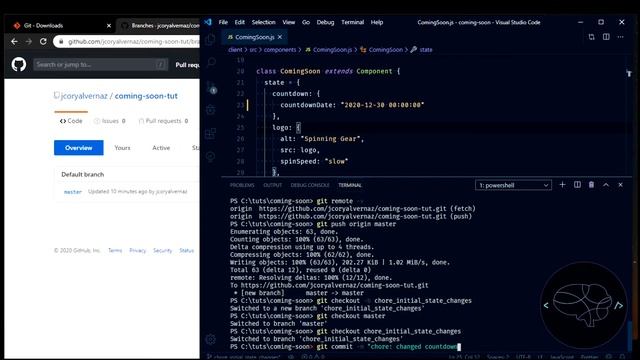
Task: Go forward in the browser
Action: 29,42
